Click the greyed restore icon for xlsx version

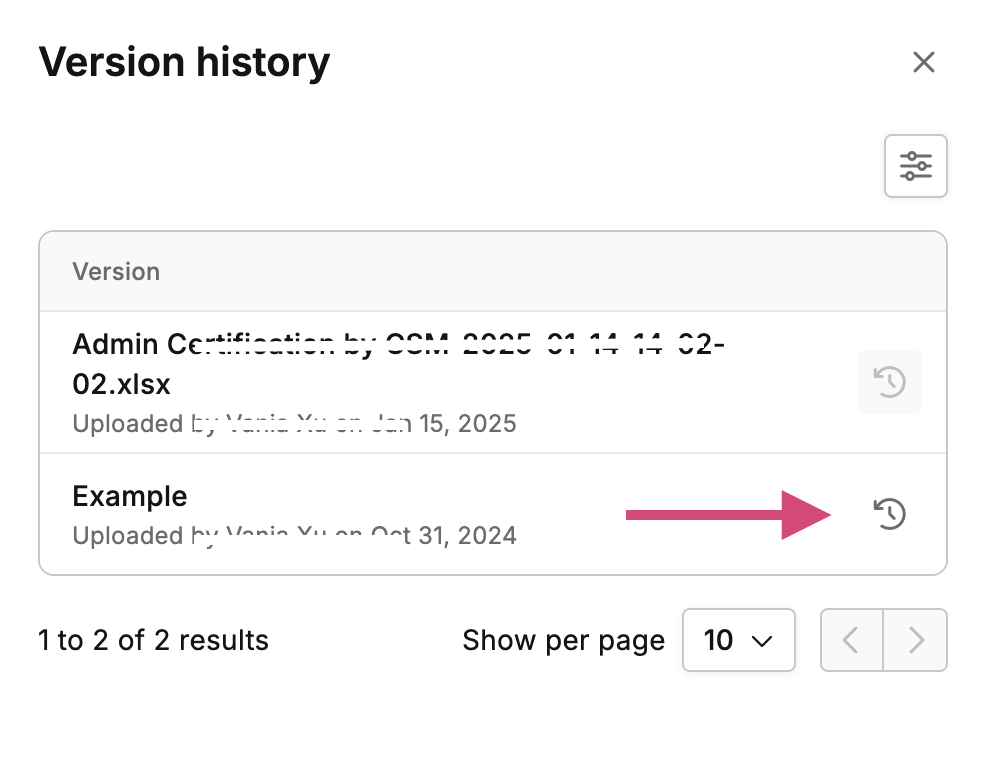890,382
